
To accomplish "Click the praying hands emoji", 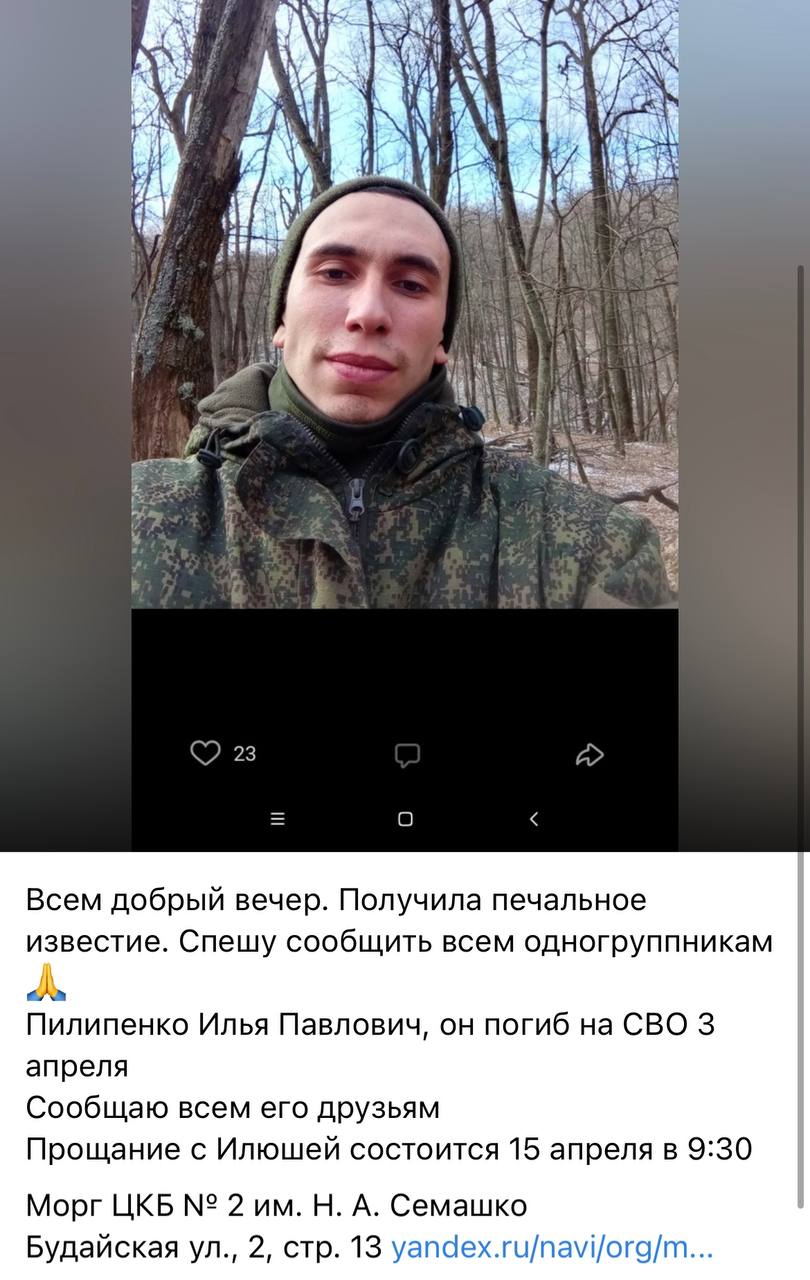I will [x=46, y=982].
